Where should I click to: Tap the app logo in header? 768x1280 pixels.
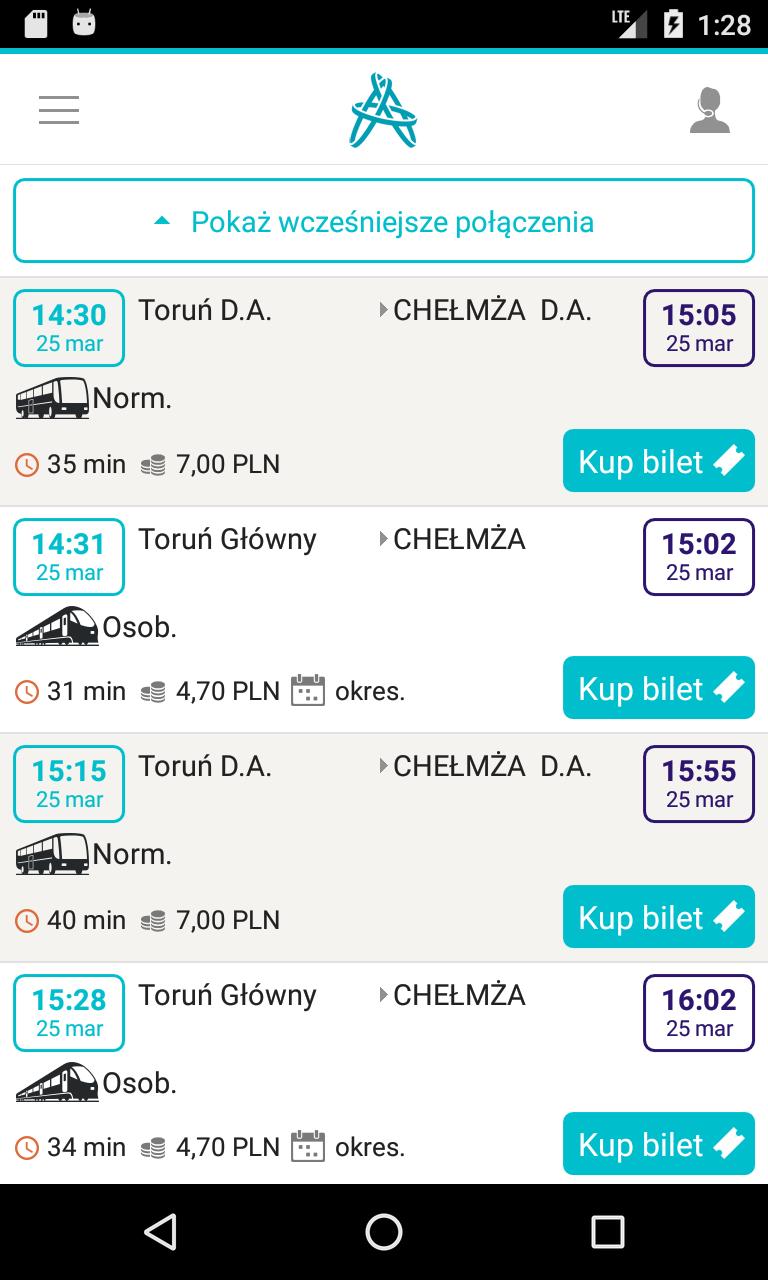click(383, 110)
